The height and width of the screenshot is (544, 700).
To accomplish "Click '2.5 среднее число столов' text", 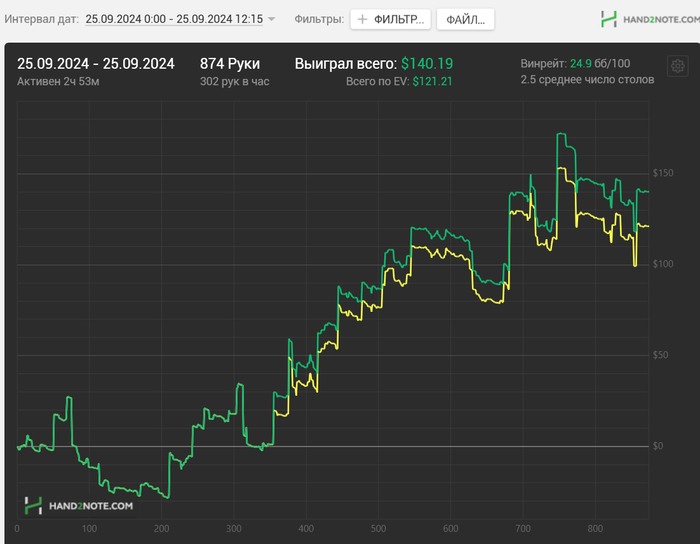I will 587,79.
